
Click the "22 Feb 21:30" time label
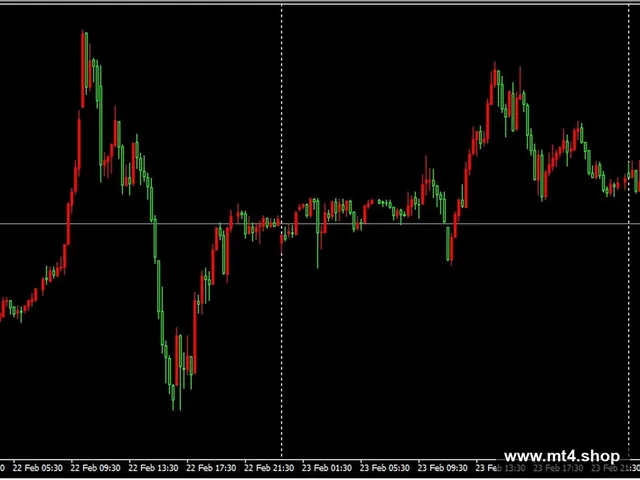269,468
